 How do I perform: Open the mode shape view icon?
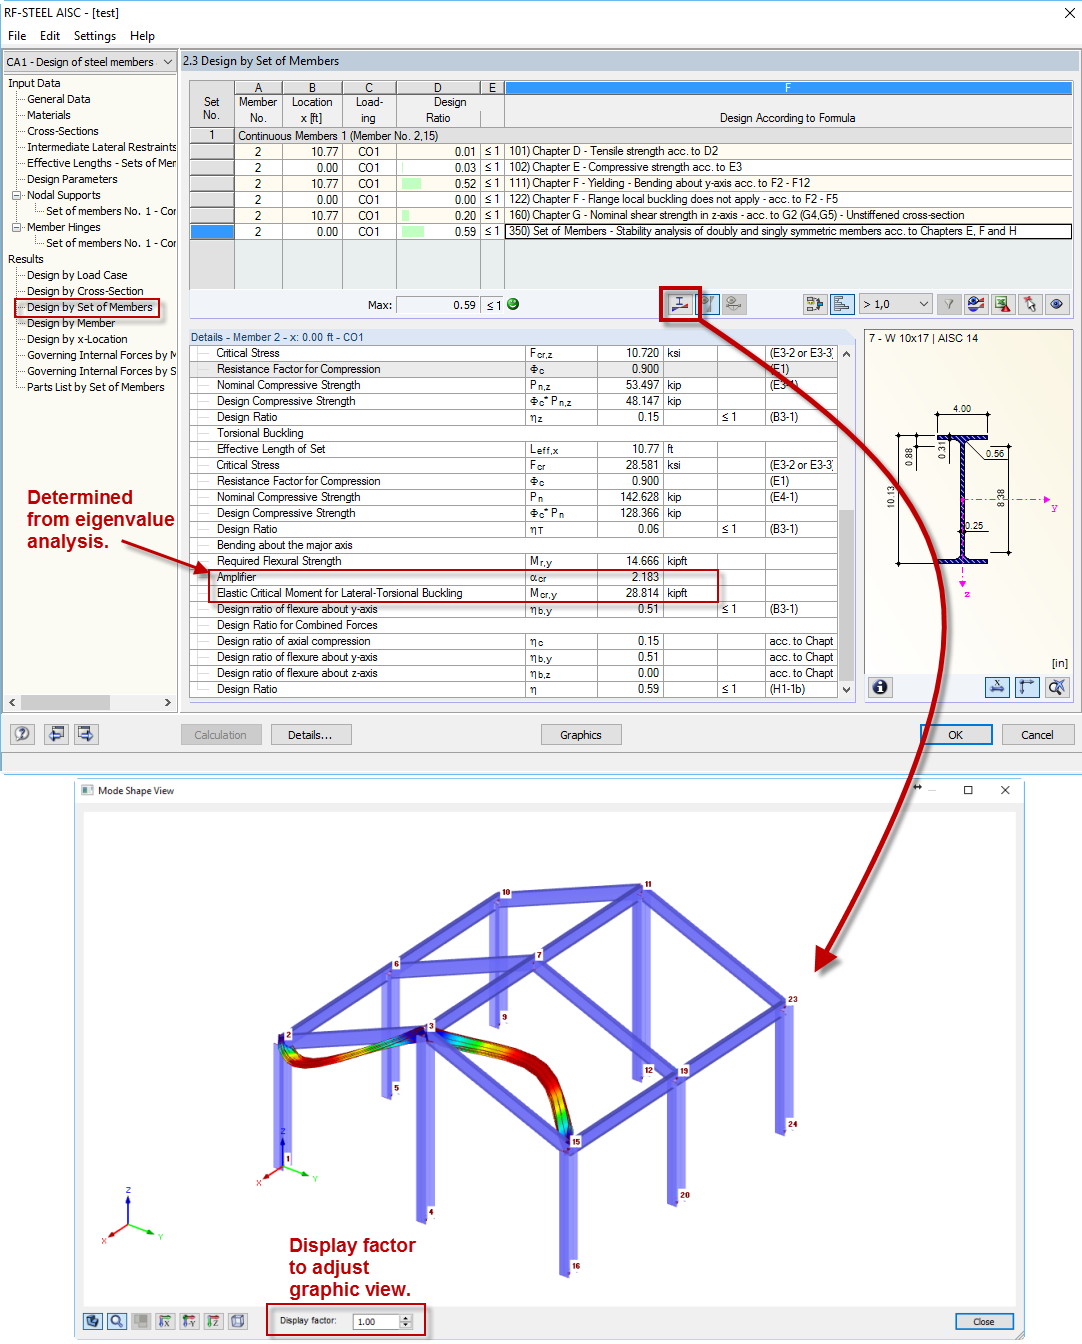[x=681, y=304]
